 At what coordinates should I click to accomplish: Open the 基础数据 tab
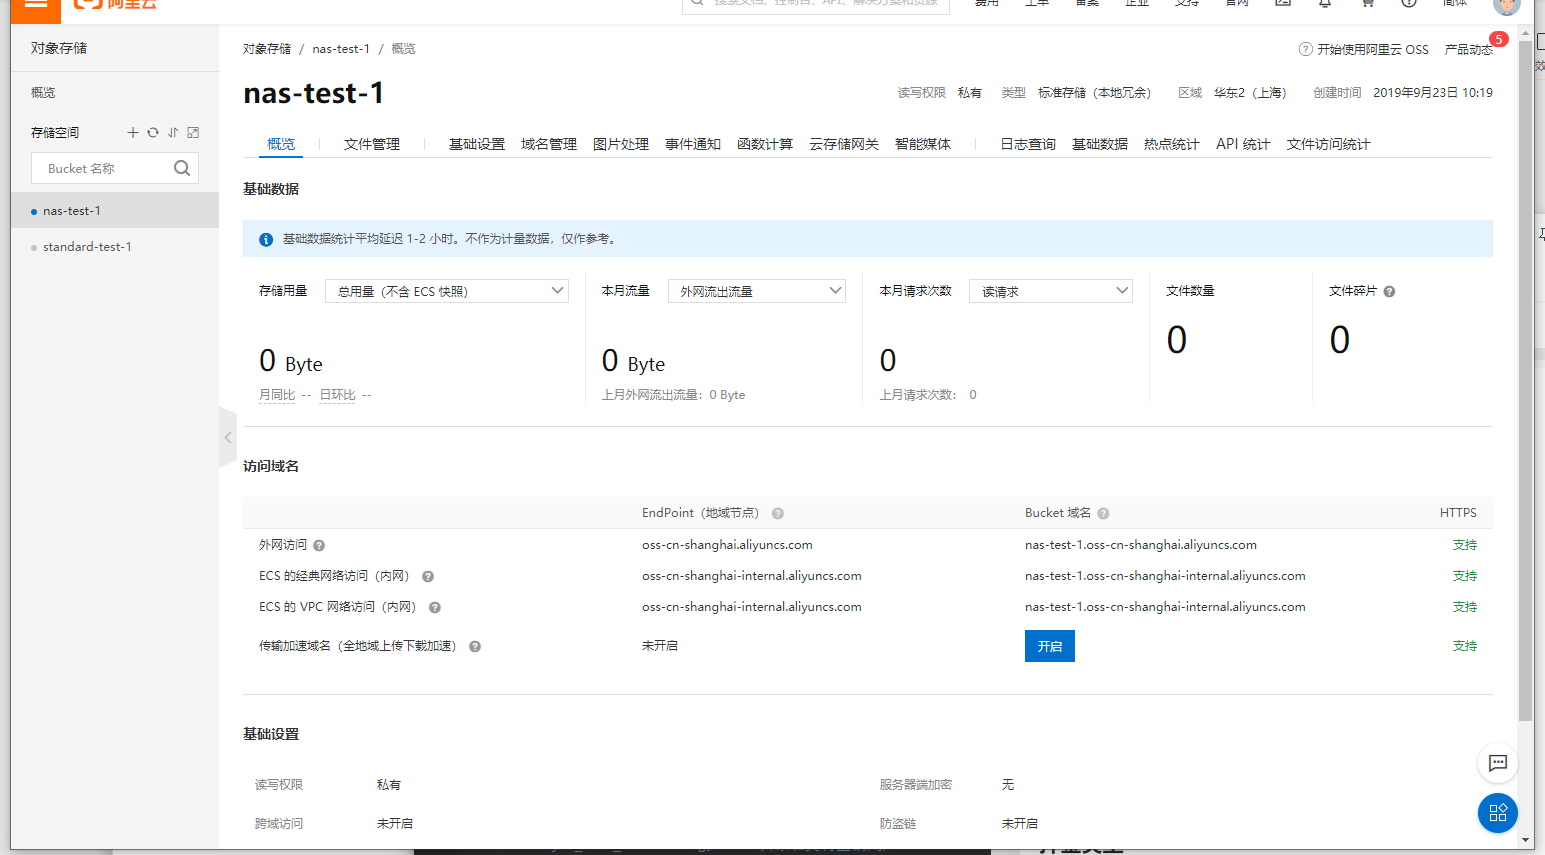coord(1100,144)
